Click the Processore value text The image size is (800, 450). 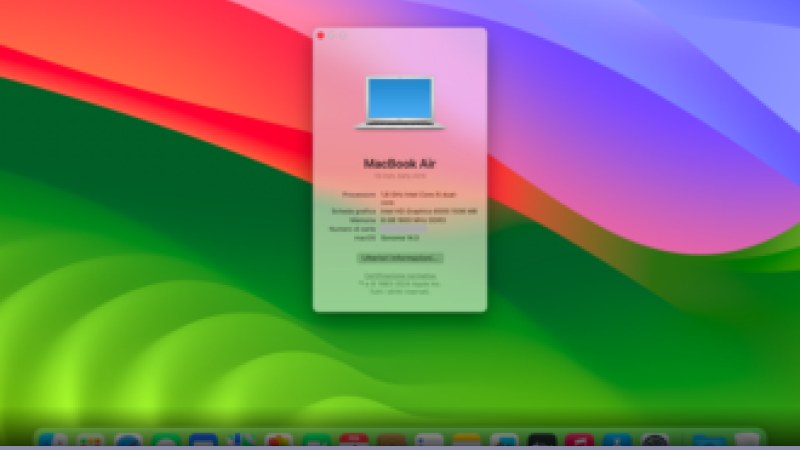418,198
